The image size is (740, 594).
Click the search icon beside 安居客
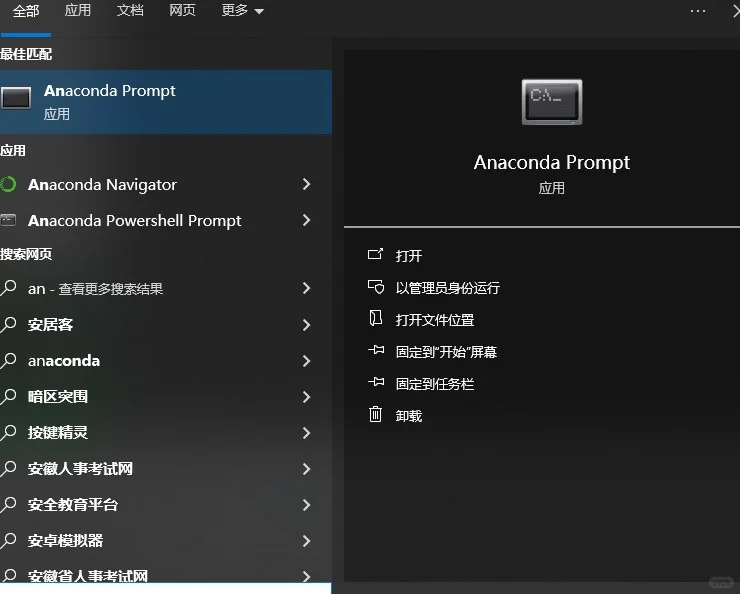(x=8, y=324)
